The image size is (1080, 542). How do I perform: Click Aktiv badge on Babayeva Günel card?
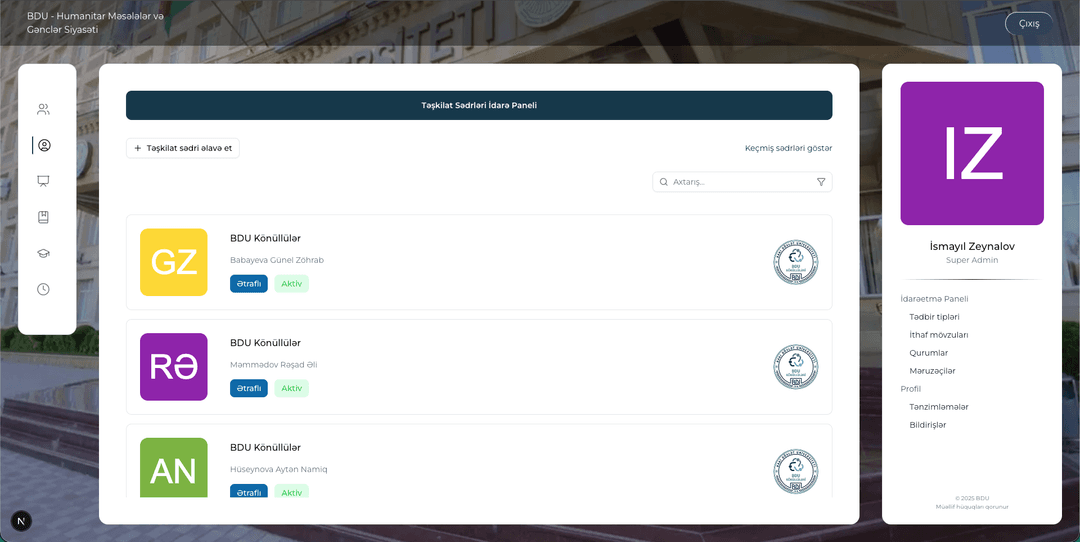coord(291,284)
